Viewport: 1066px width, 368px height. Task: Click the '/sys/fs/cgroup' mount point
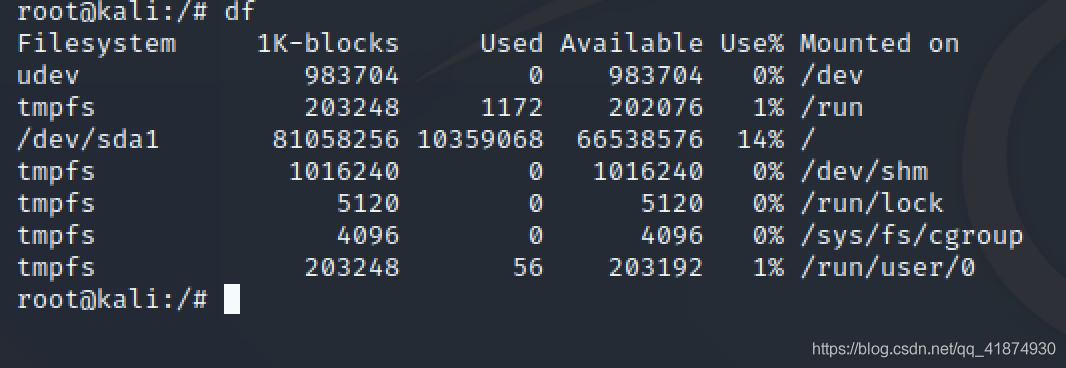pyautogui.click(x=912, y=236)
